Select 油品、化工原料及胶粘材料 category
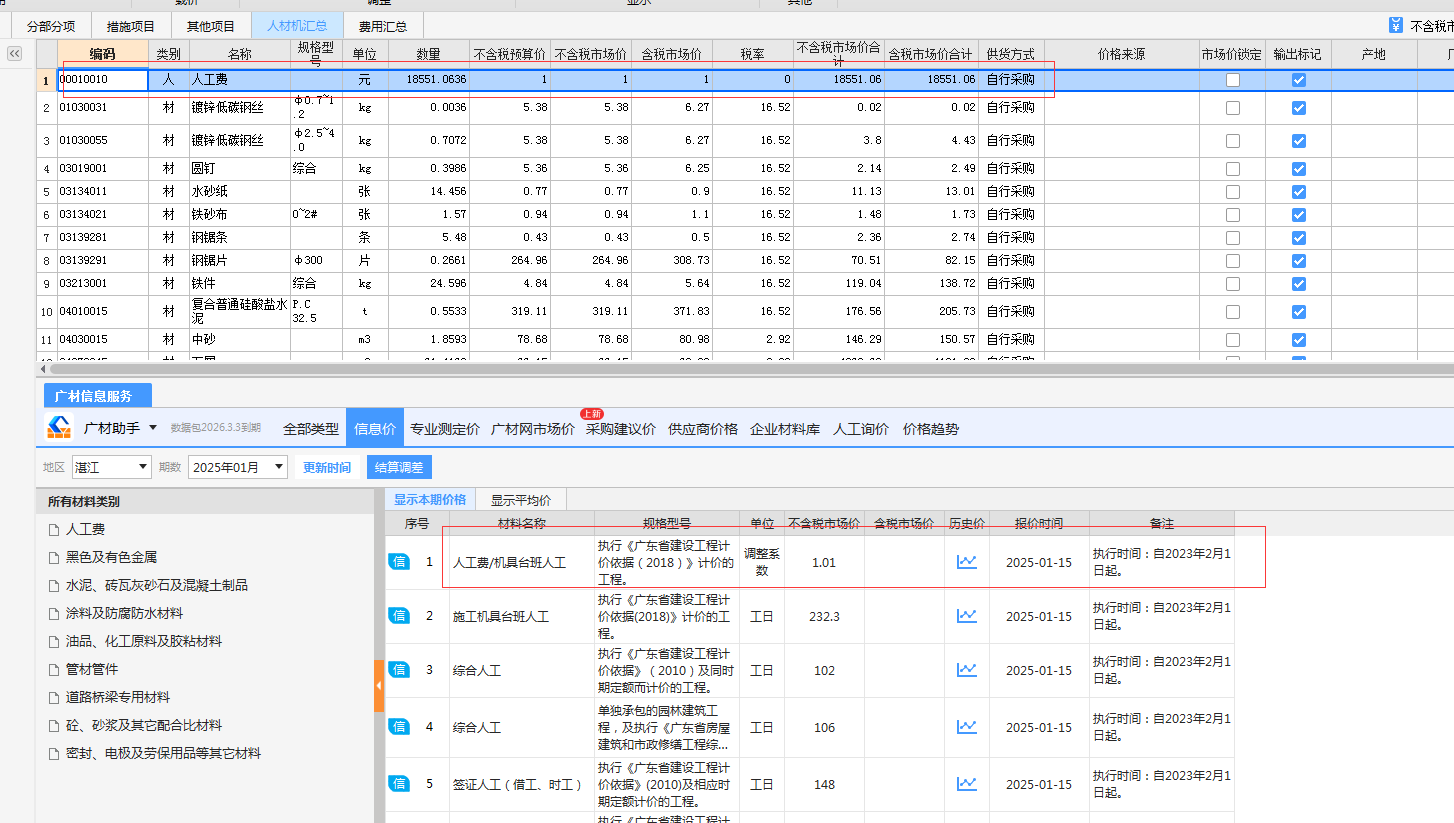Image resolution: width=1454 pixels, height=823 pixels. [x=144, y=642]
